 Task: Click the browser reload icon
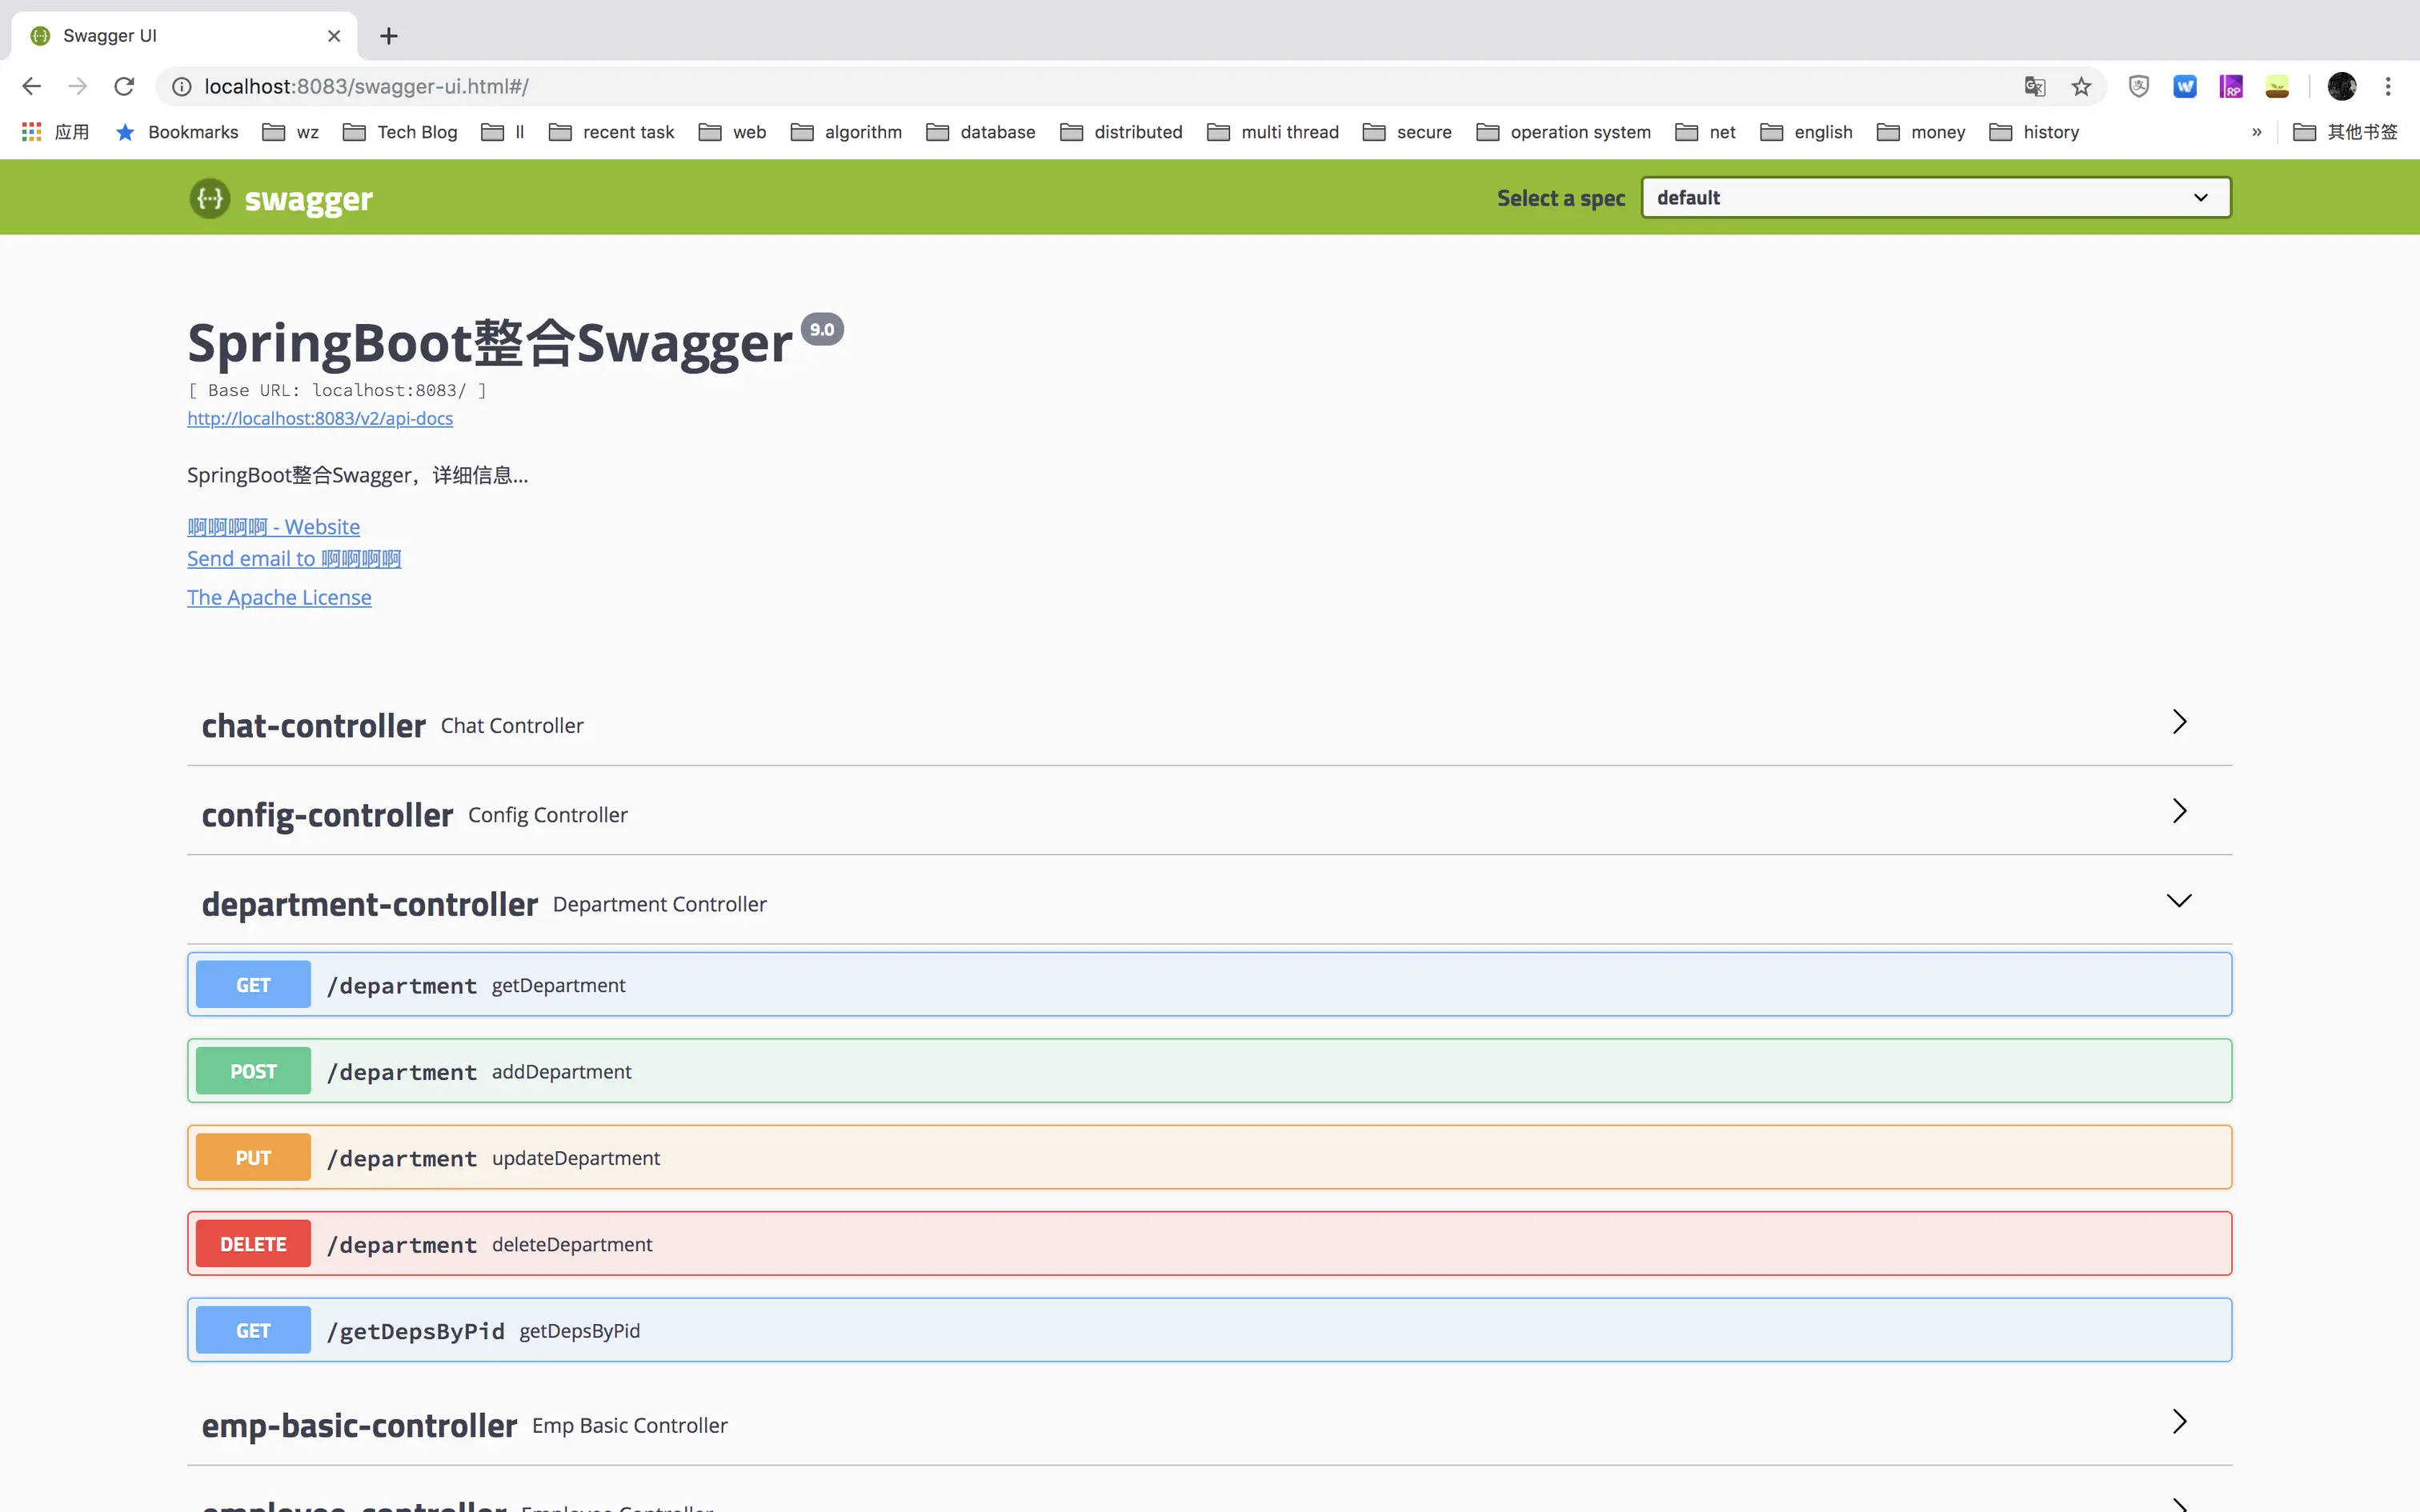point(124,87)
